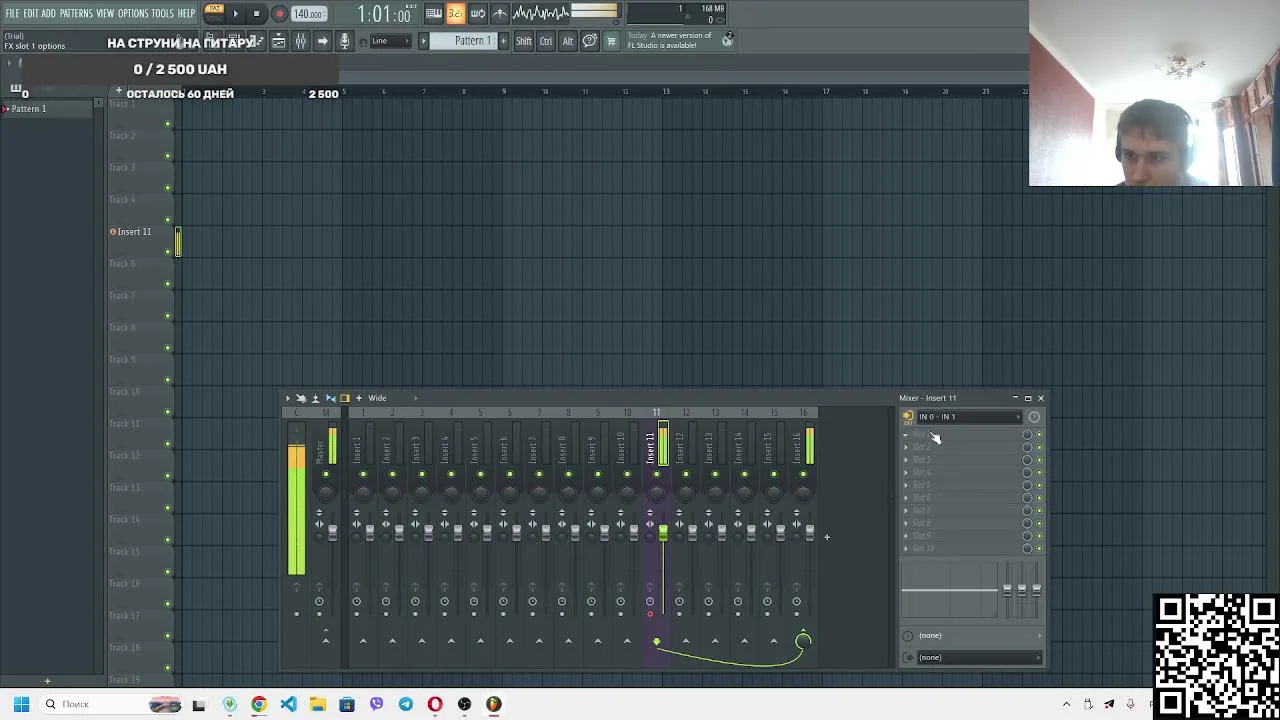Click the Insert 16 send level knob
The width and height of the screenshot is (1280, 720).
tap(803, 641)
